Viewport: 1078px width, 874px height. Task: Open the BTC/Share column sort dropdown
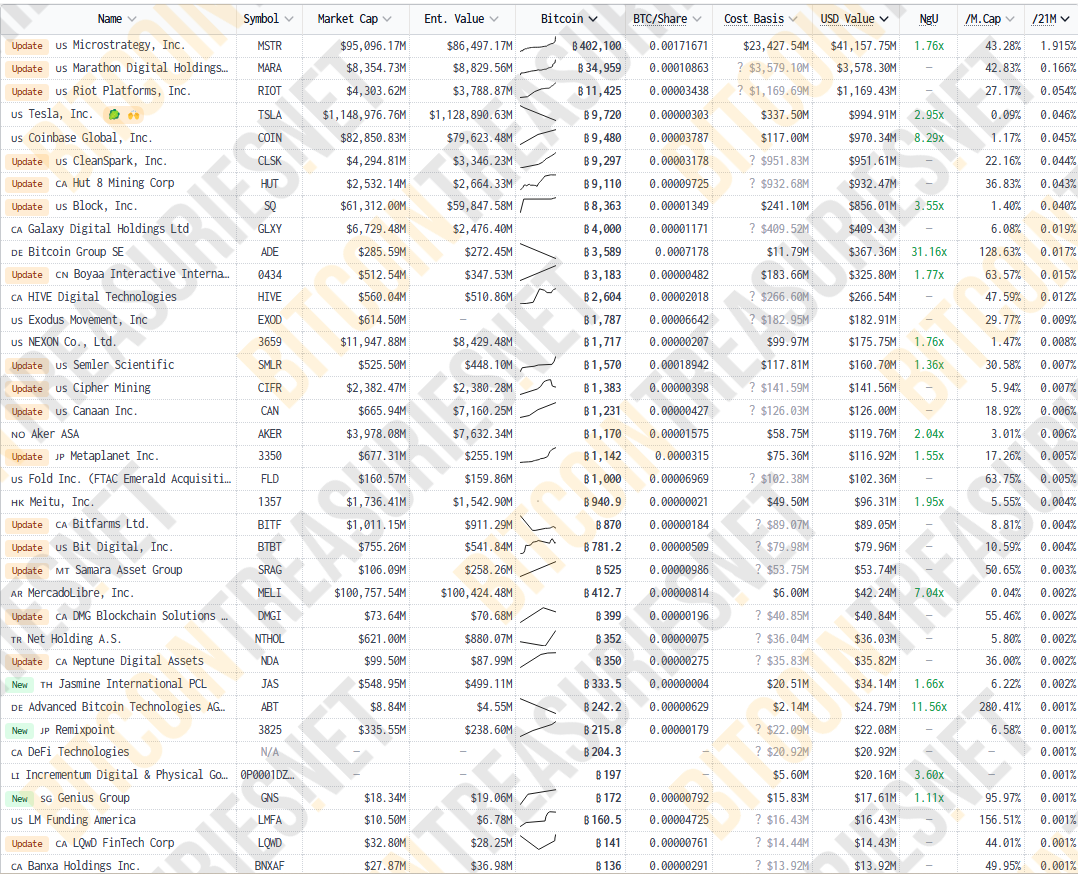pos(697,19)
